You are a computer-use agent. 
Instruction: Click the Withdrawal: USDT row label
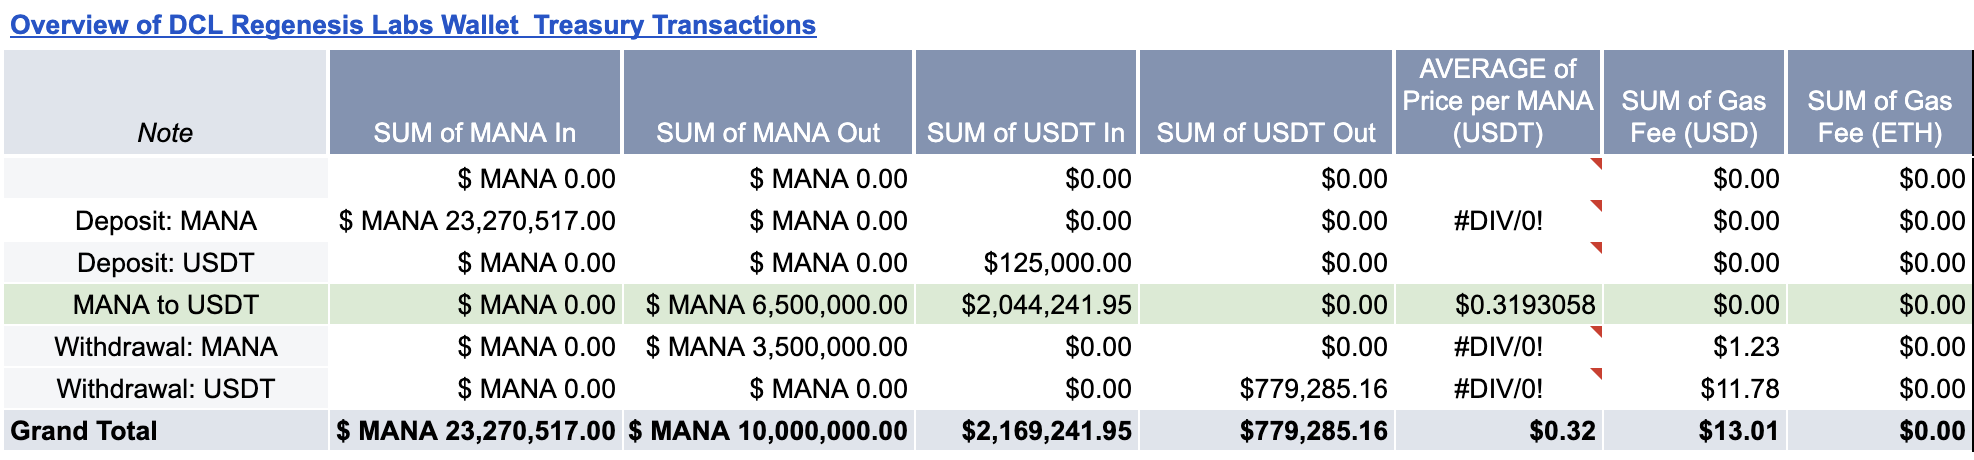click(166, 389)
